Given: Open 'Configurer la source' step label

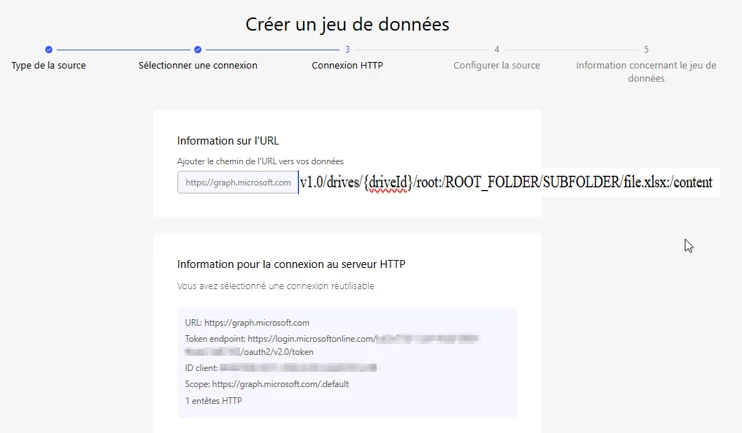Looking at the screenshot, I should 496,65.
